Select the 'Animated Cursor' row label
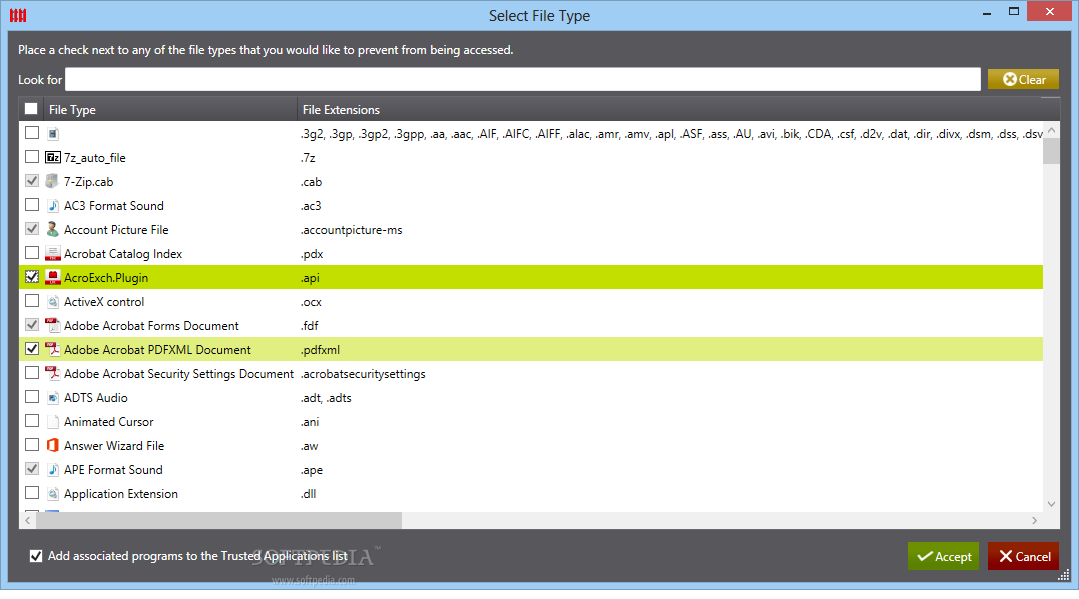This screenshot has width=1079, height=599. (x=109, y=422)
